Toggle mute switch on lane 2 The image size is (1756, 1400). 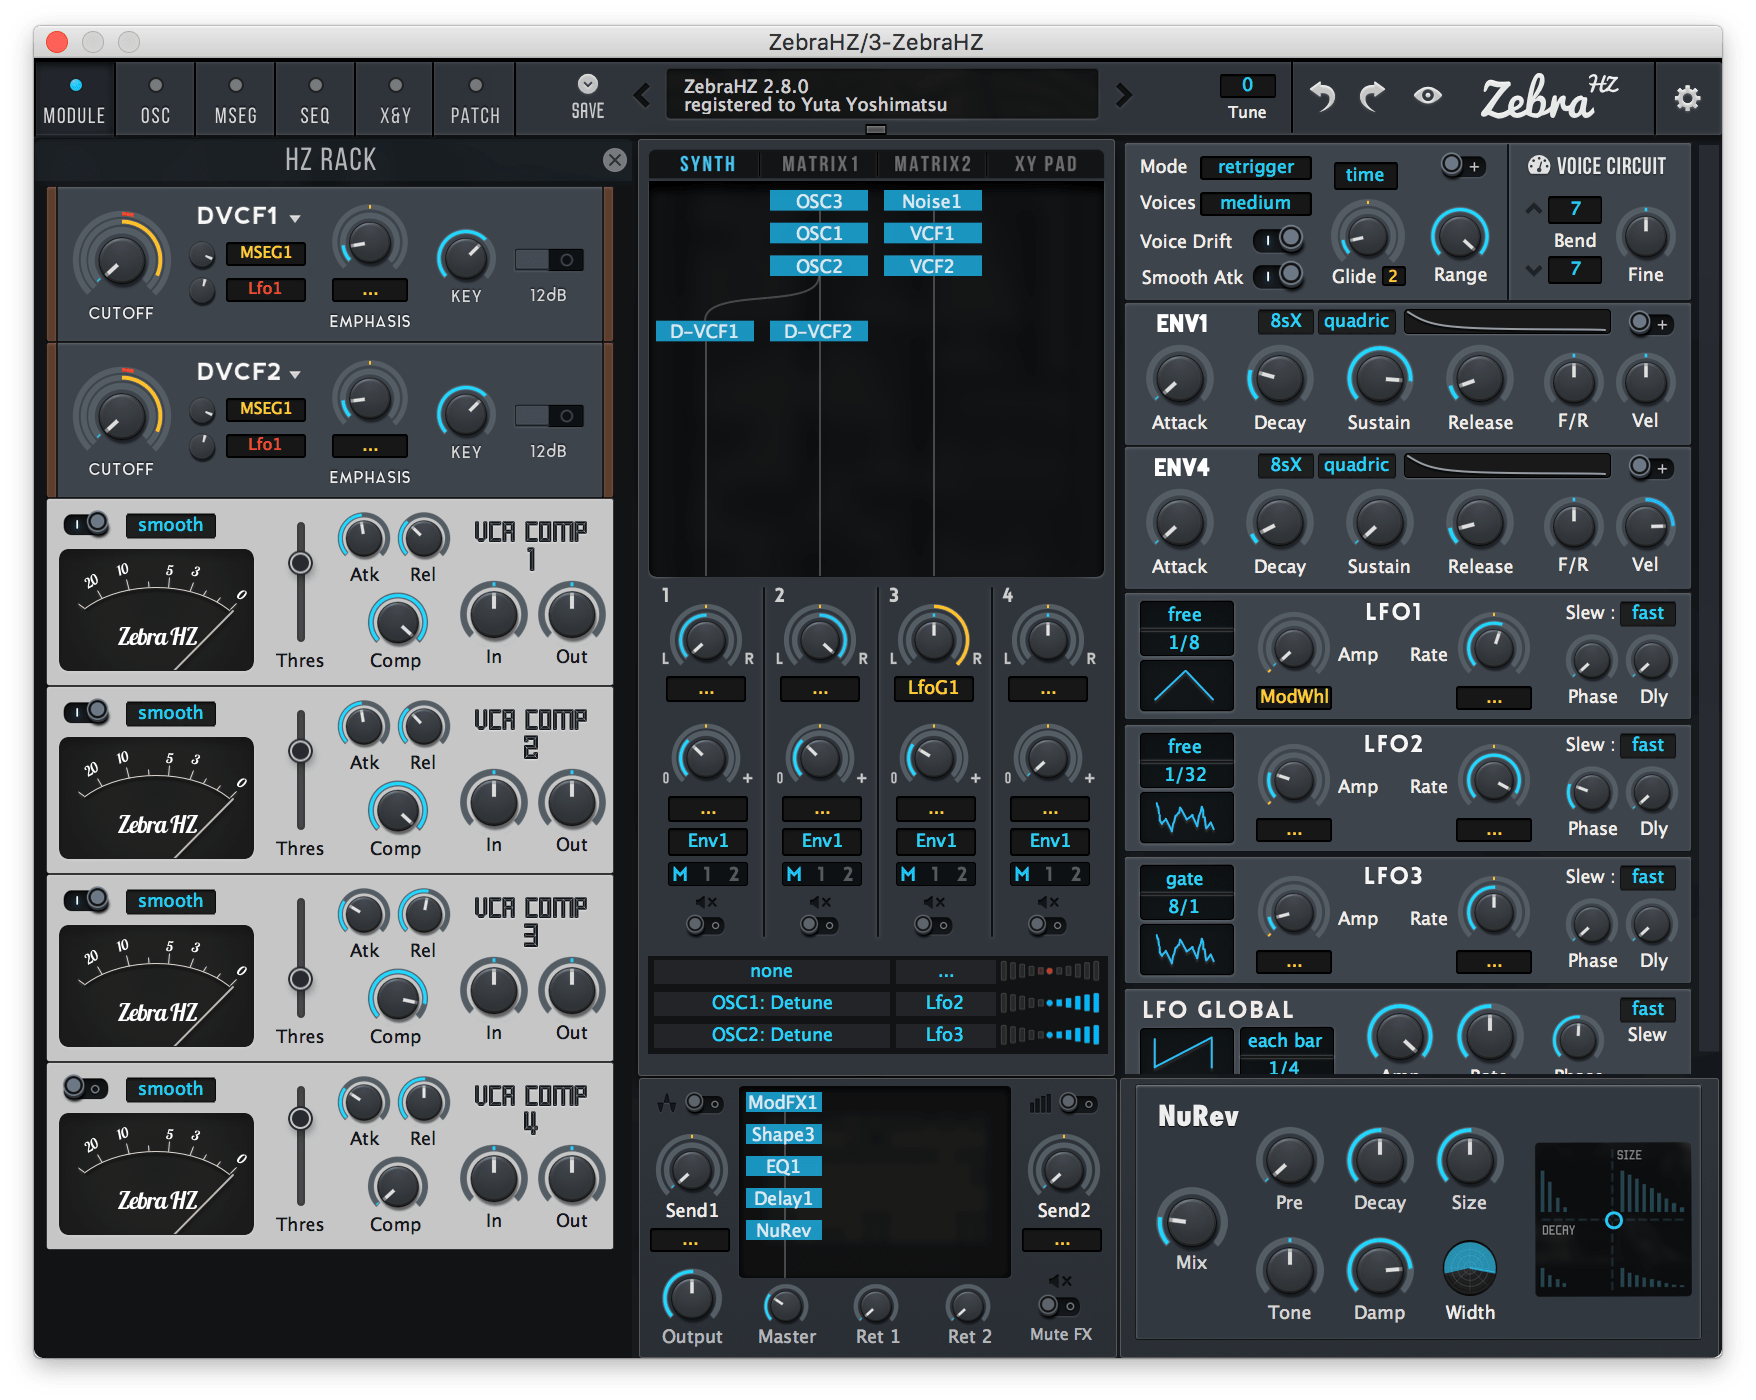(819, 926)
